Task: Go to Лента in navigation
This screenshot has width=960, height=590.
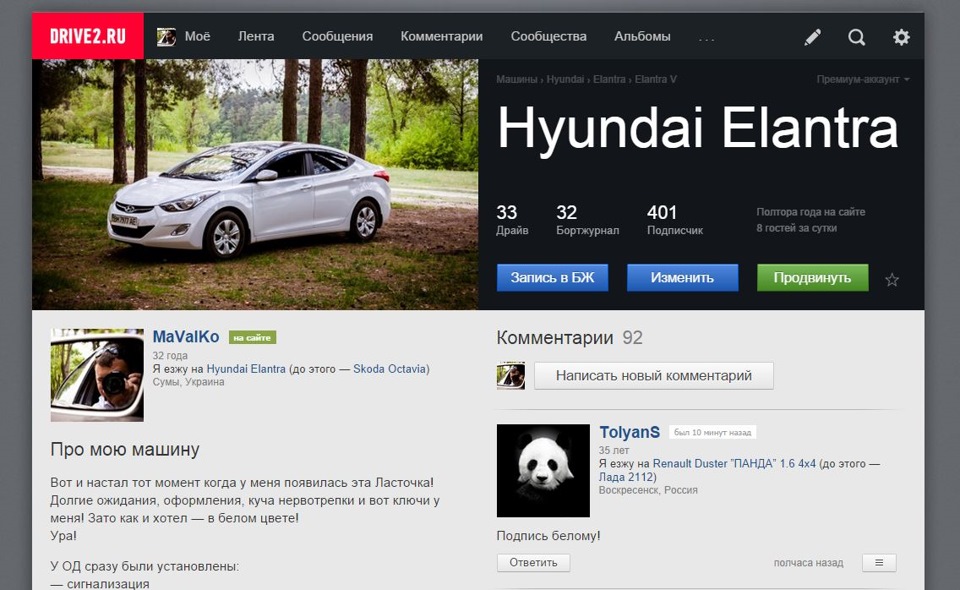Action: 256,36
